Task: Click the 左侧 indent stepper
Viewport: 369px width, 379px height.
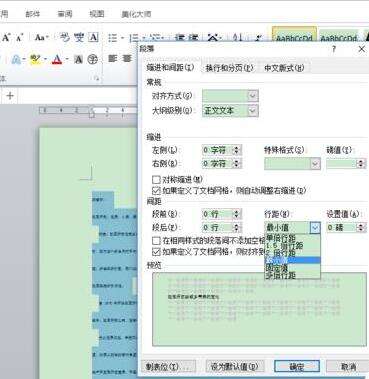Action: pyautogui.click(x=237, y=150)
